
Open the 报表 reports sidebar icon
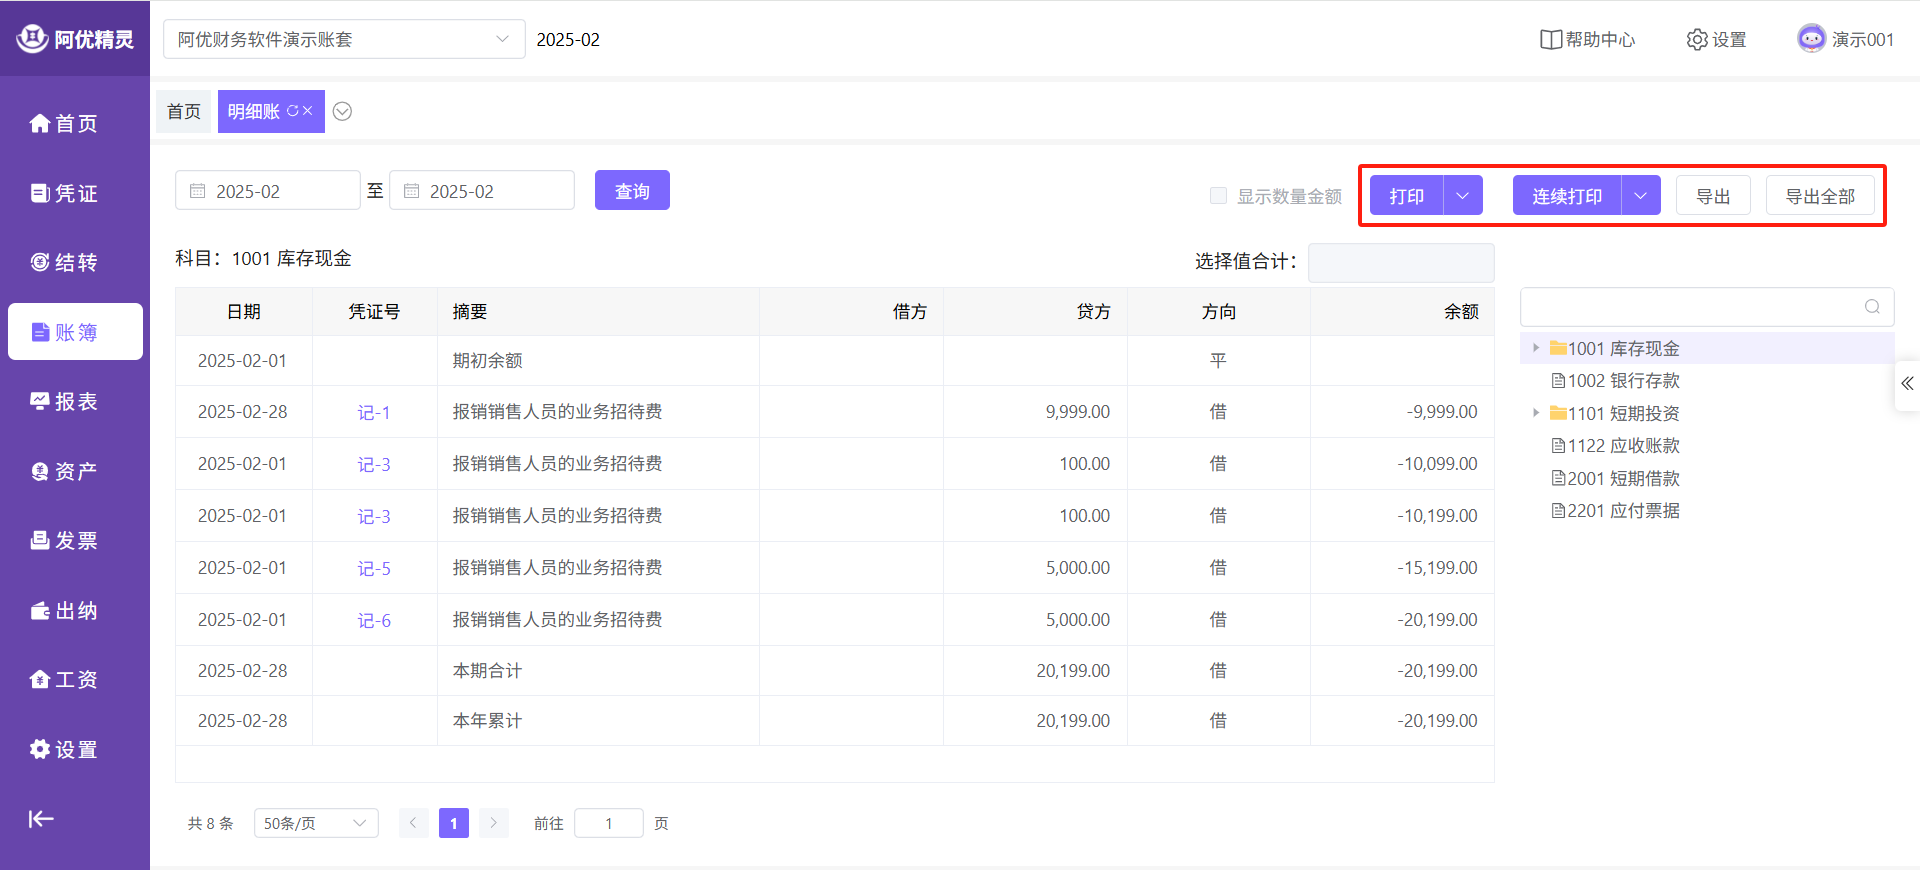40,401
